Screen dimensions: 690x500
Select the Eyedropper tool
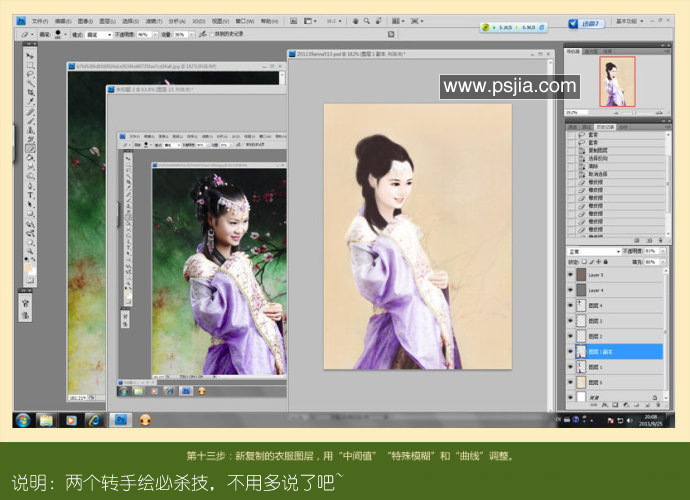(x=30, y=102)
